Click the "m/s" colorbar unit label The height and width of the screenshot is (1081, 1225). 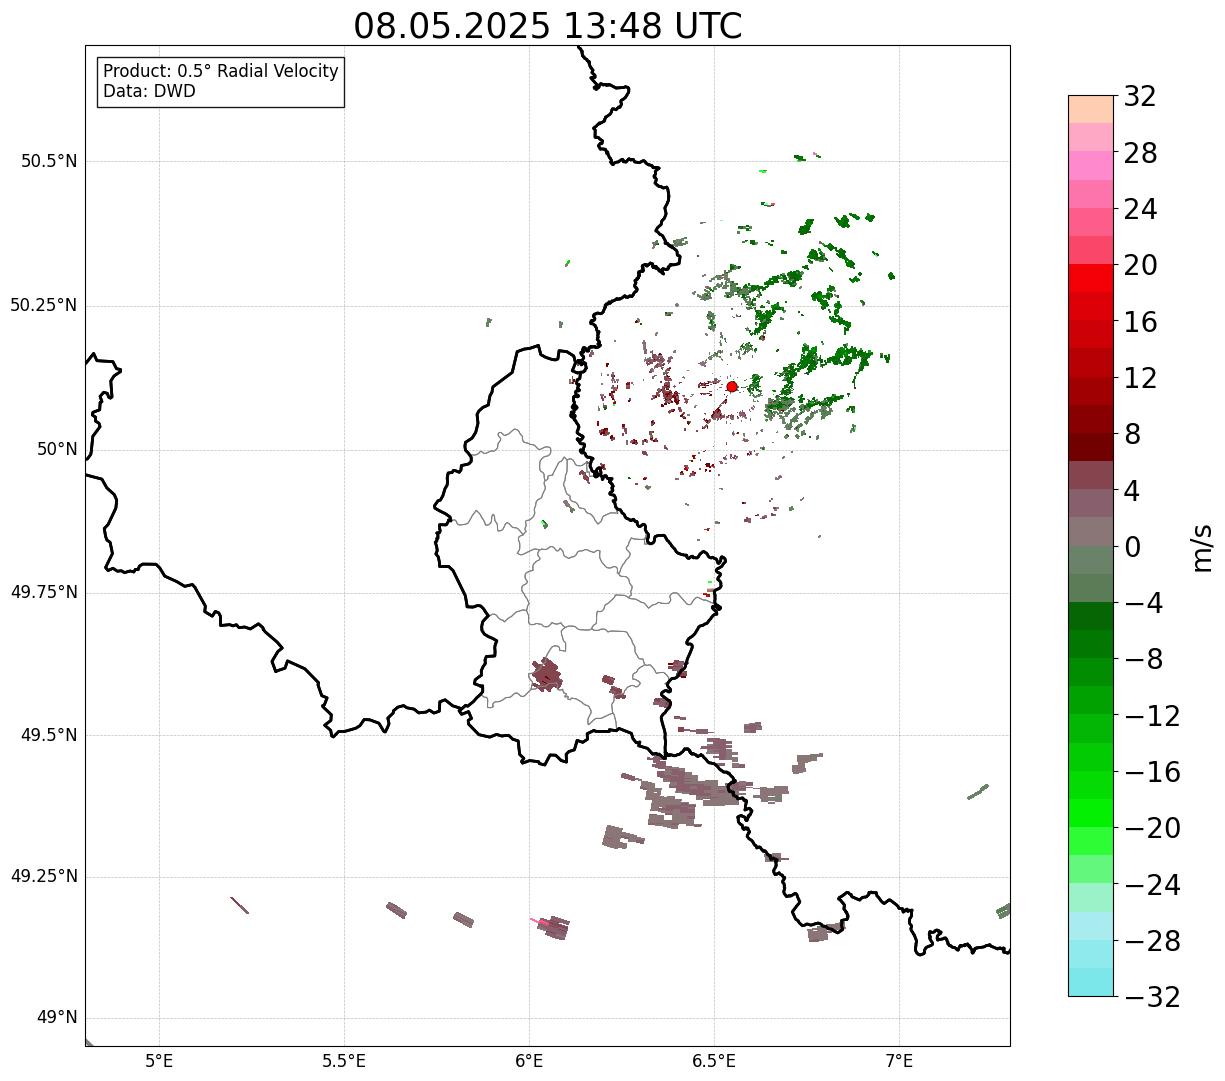tap(1202, 547)
